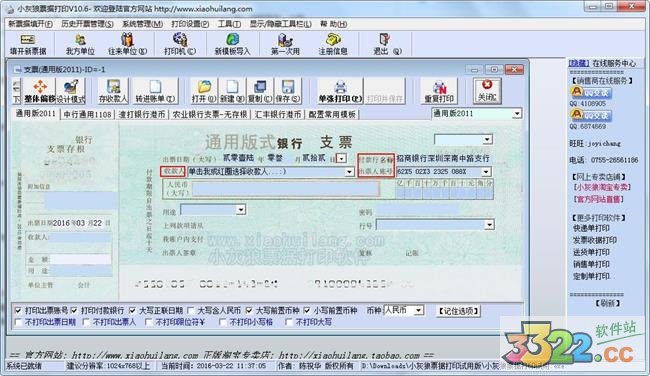650x376 pixels.
Task: Click the 填开新票据 toolbar icon
Action: [28, 45]
